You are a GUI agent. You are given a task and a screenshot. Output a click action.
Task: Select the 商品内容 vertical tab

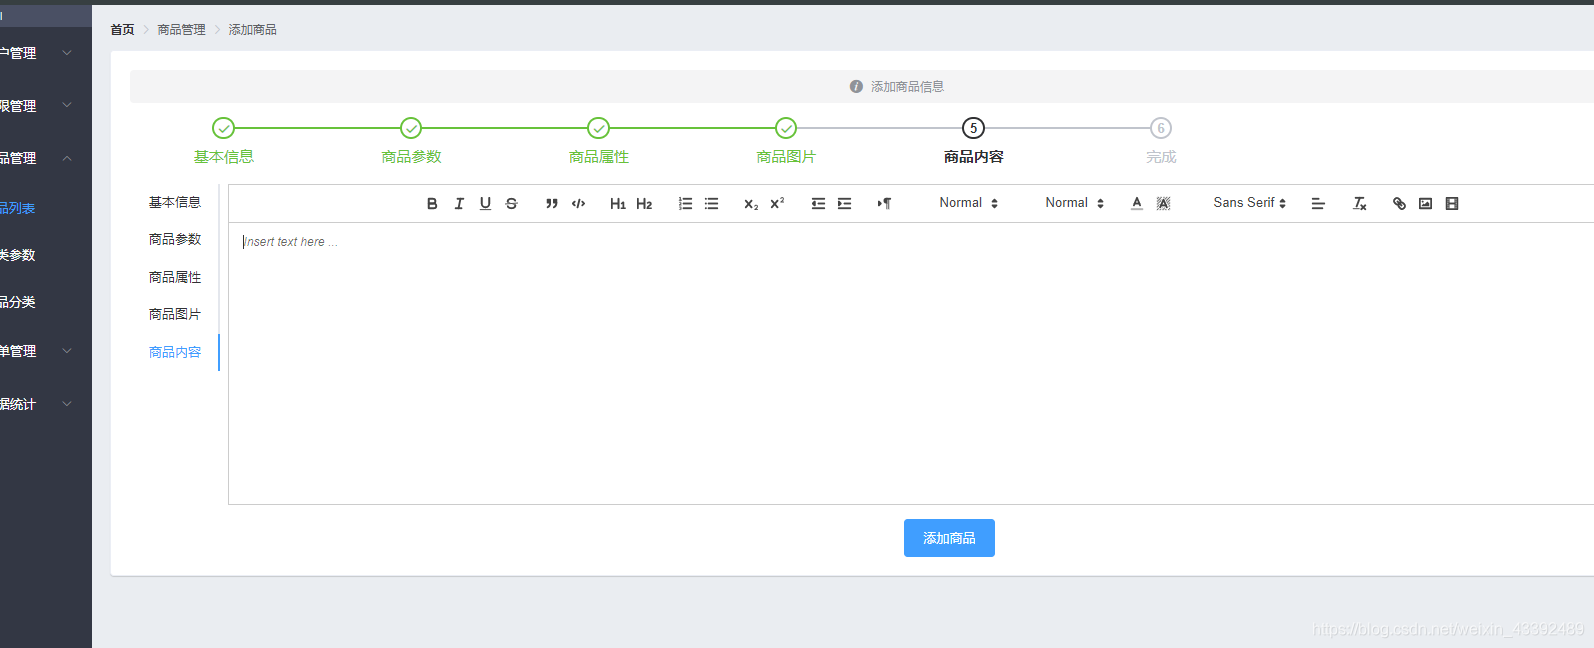[175, 352]
